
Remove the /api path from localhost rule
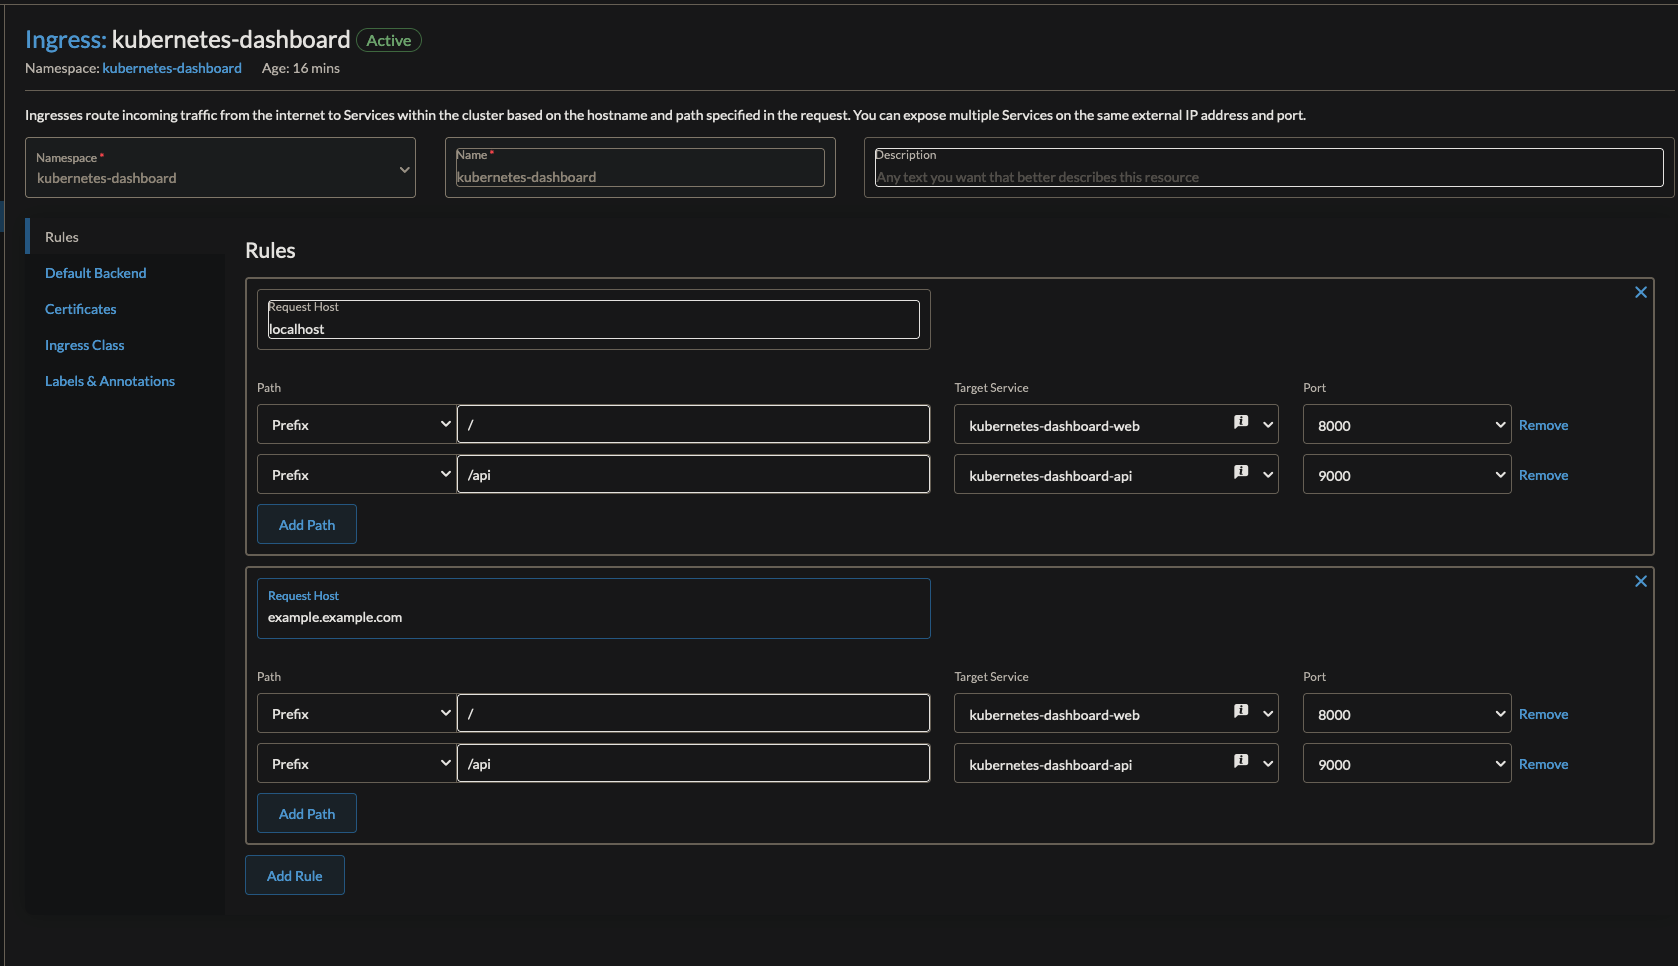coord(1542,475)
